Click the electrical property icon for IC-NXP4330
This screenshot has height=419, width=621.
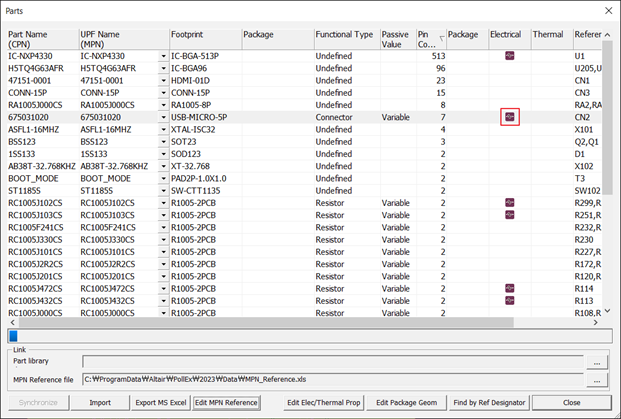click(510, 56)
